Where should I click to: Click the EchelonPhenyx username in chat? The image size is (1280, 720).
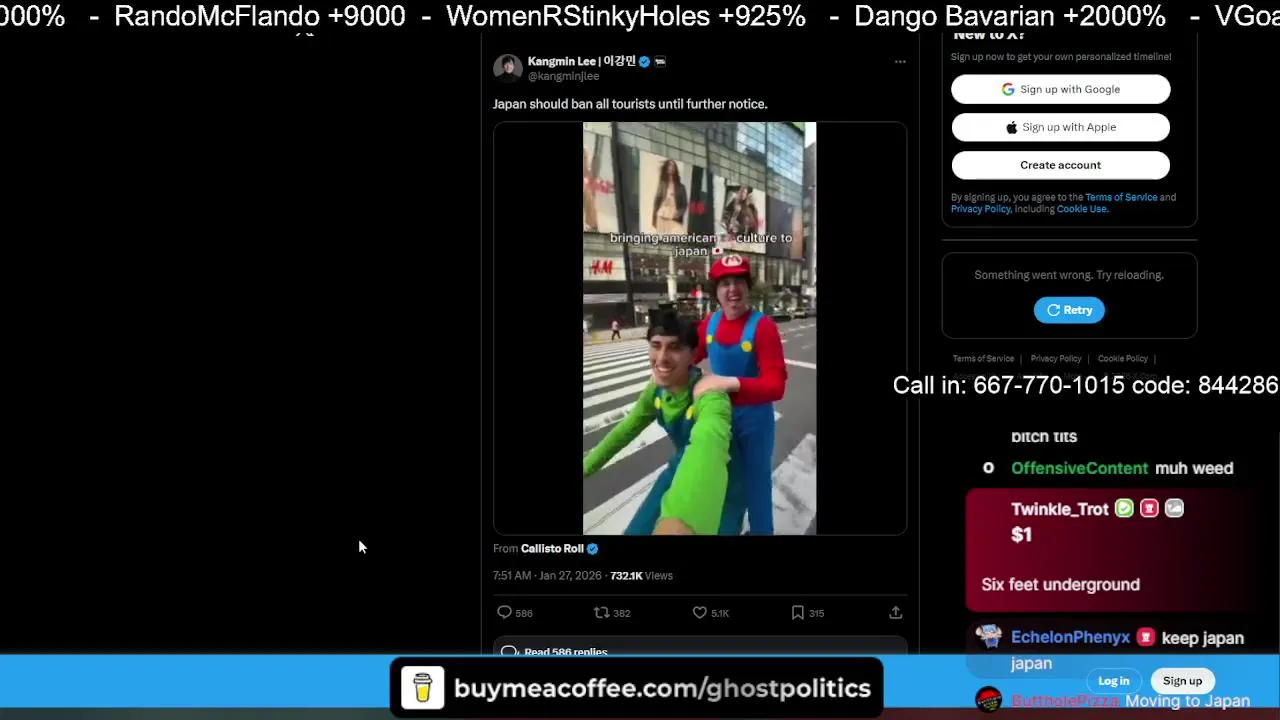click(x=1070, y=637)
